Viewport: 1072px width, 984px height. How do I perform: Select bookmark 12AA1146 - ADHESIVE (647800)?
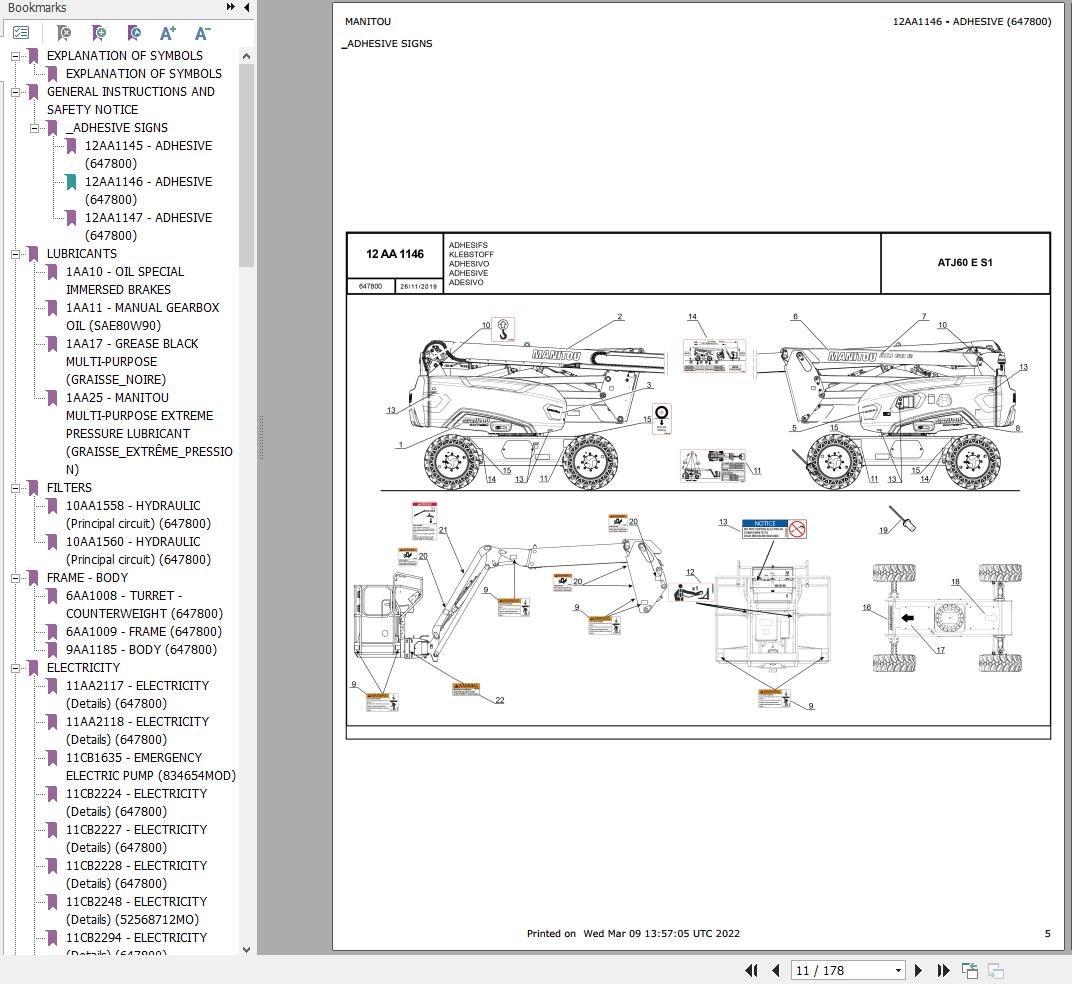(x=148, y=191)
